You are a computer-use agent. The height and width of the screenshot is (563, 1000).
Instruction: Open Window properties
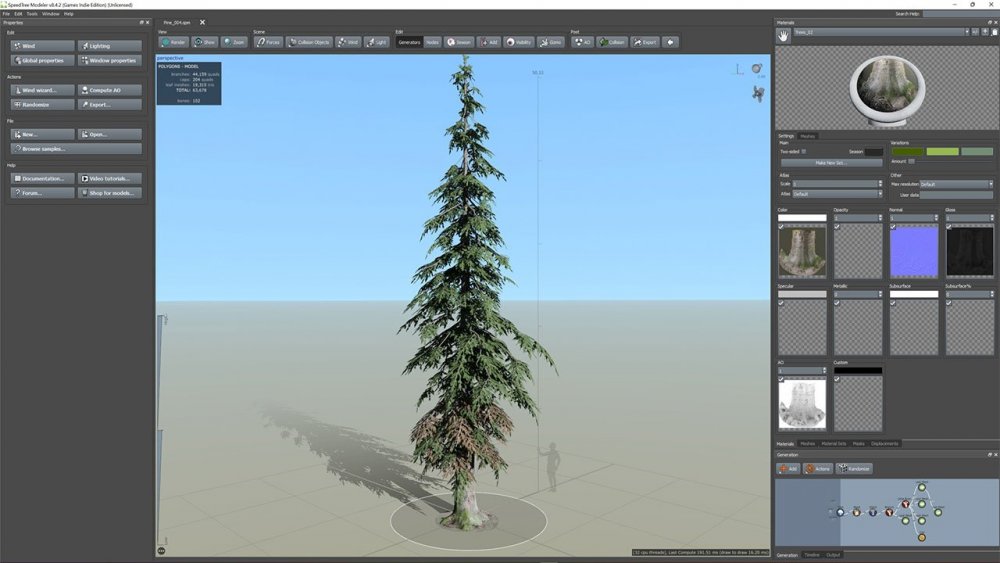(x=110, y=61)
